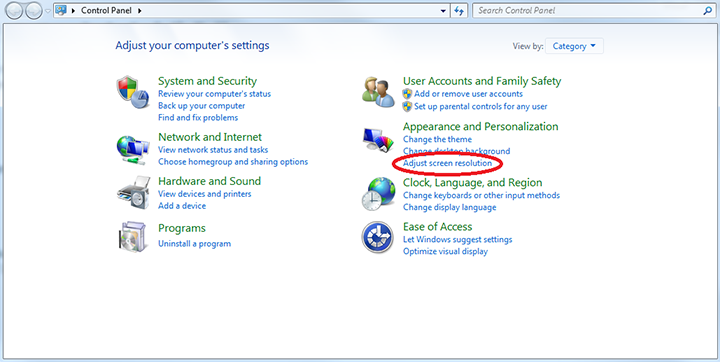
Task: Click the search magnifier icon
Action: (x=707, y=11)
